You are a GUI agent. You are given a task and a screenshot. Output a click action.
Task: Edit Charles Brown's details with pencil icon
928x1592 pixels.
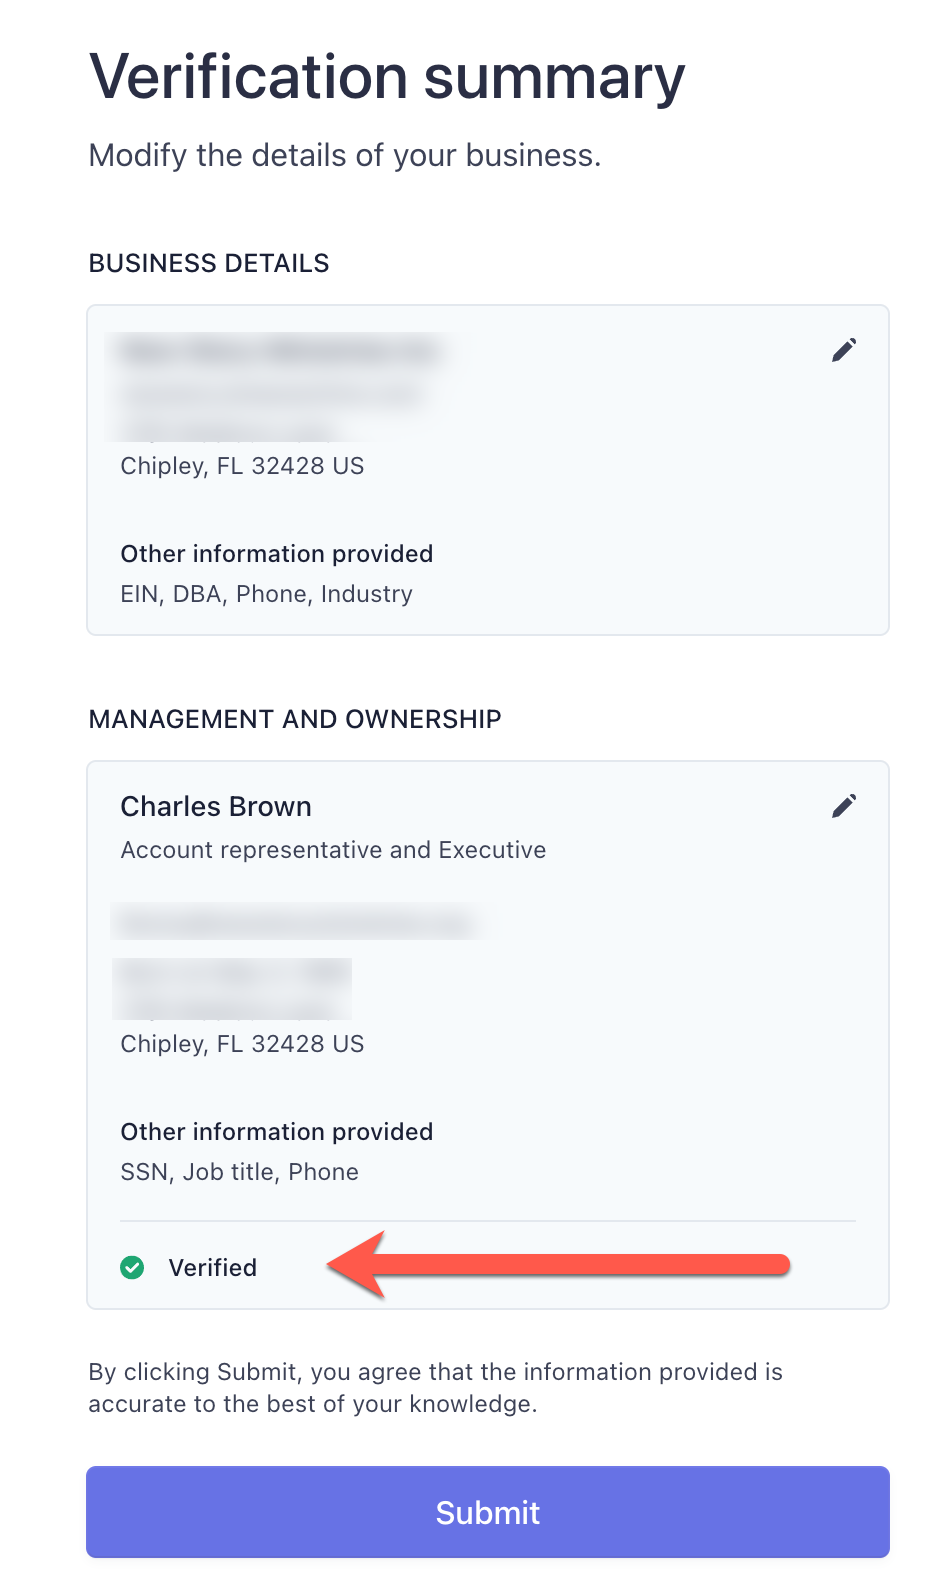click(x=844, y=806)
